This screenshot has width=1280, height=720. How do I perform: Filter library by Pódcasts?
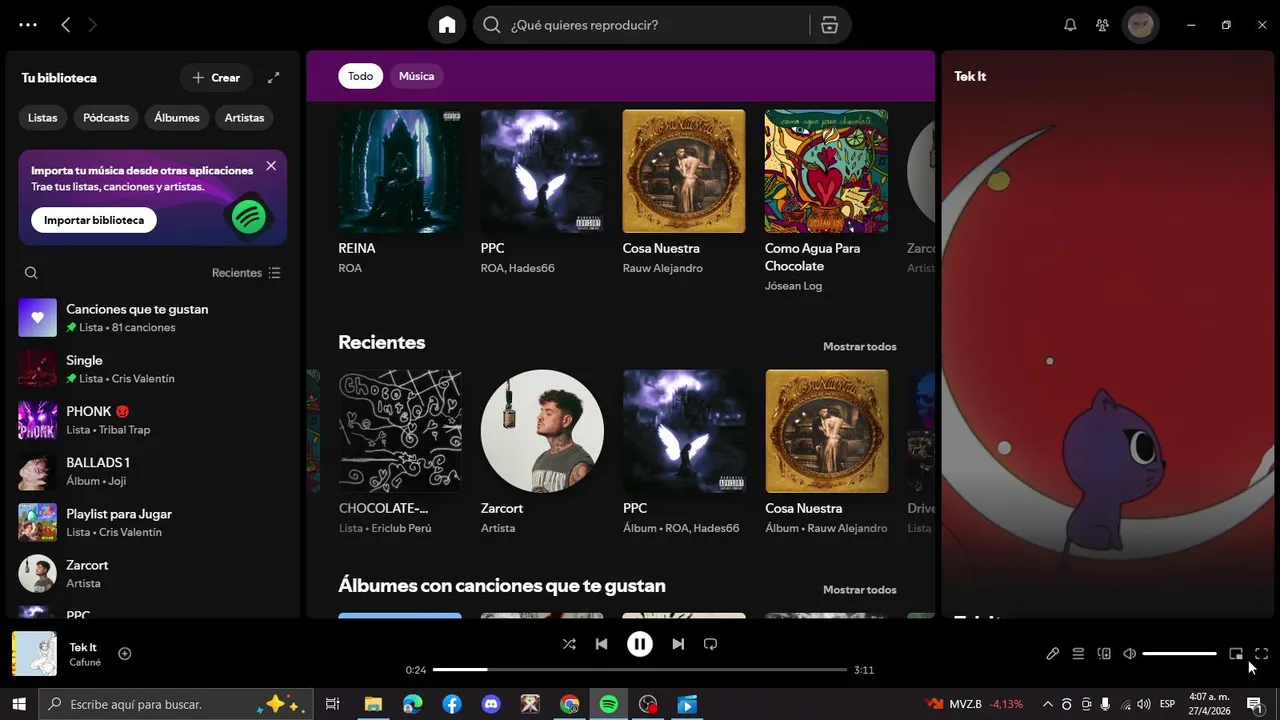click(106, 118)
